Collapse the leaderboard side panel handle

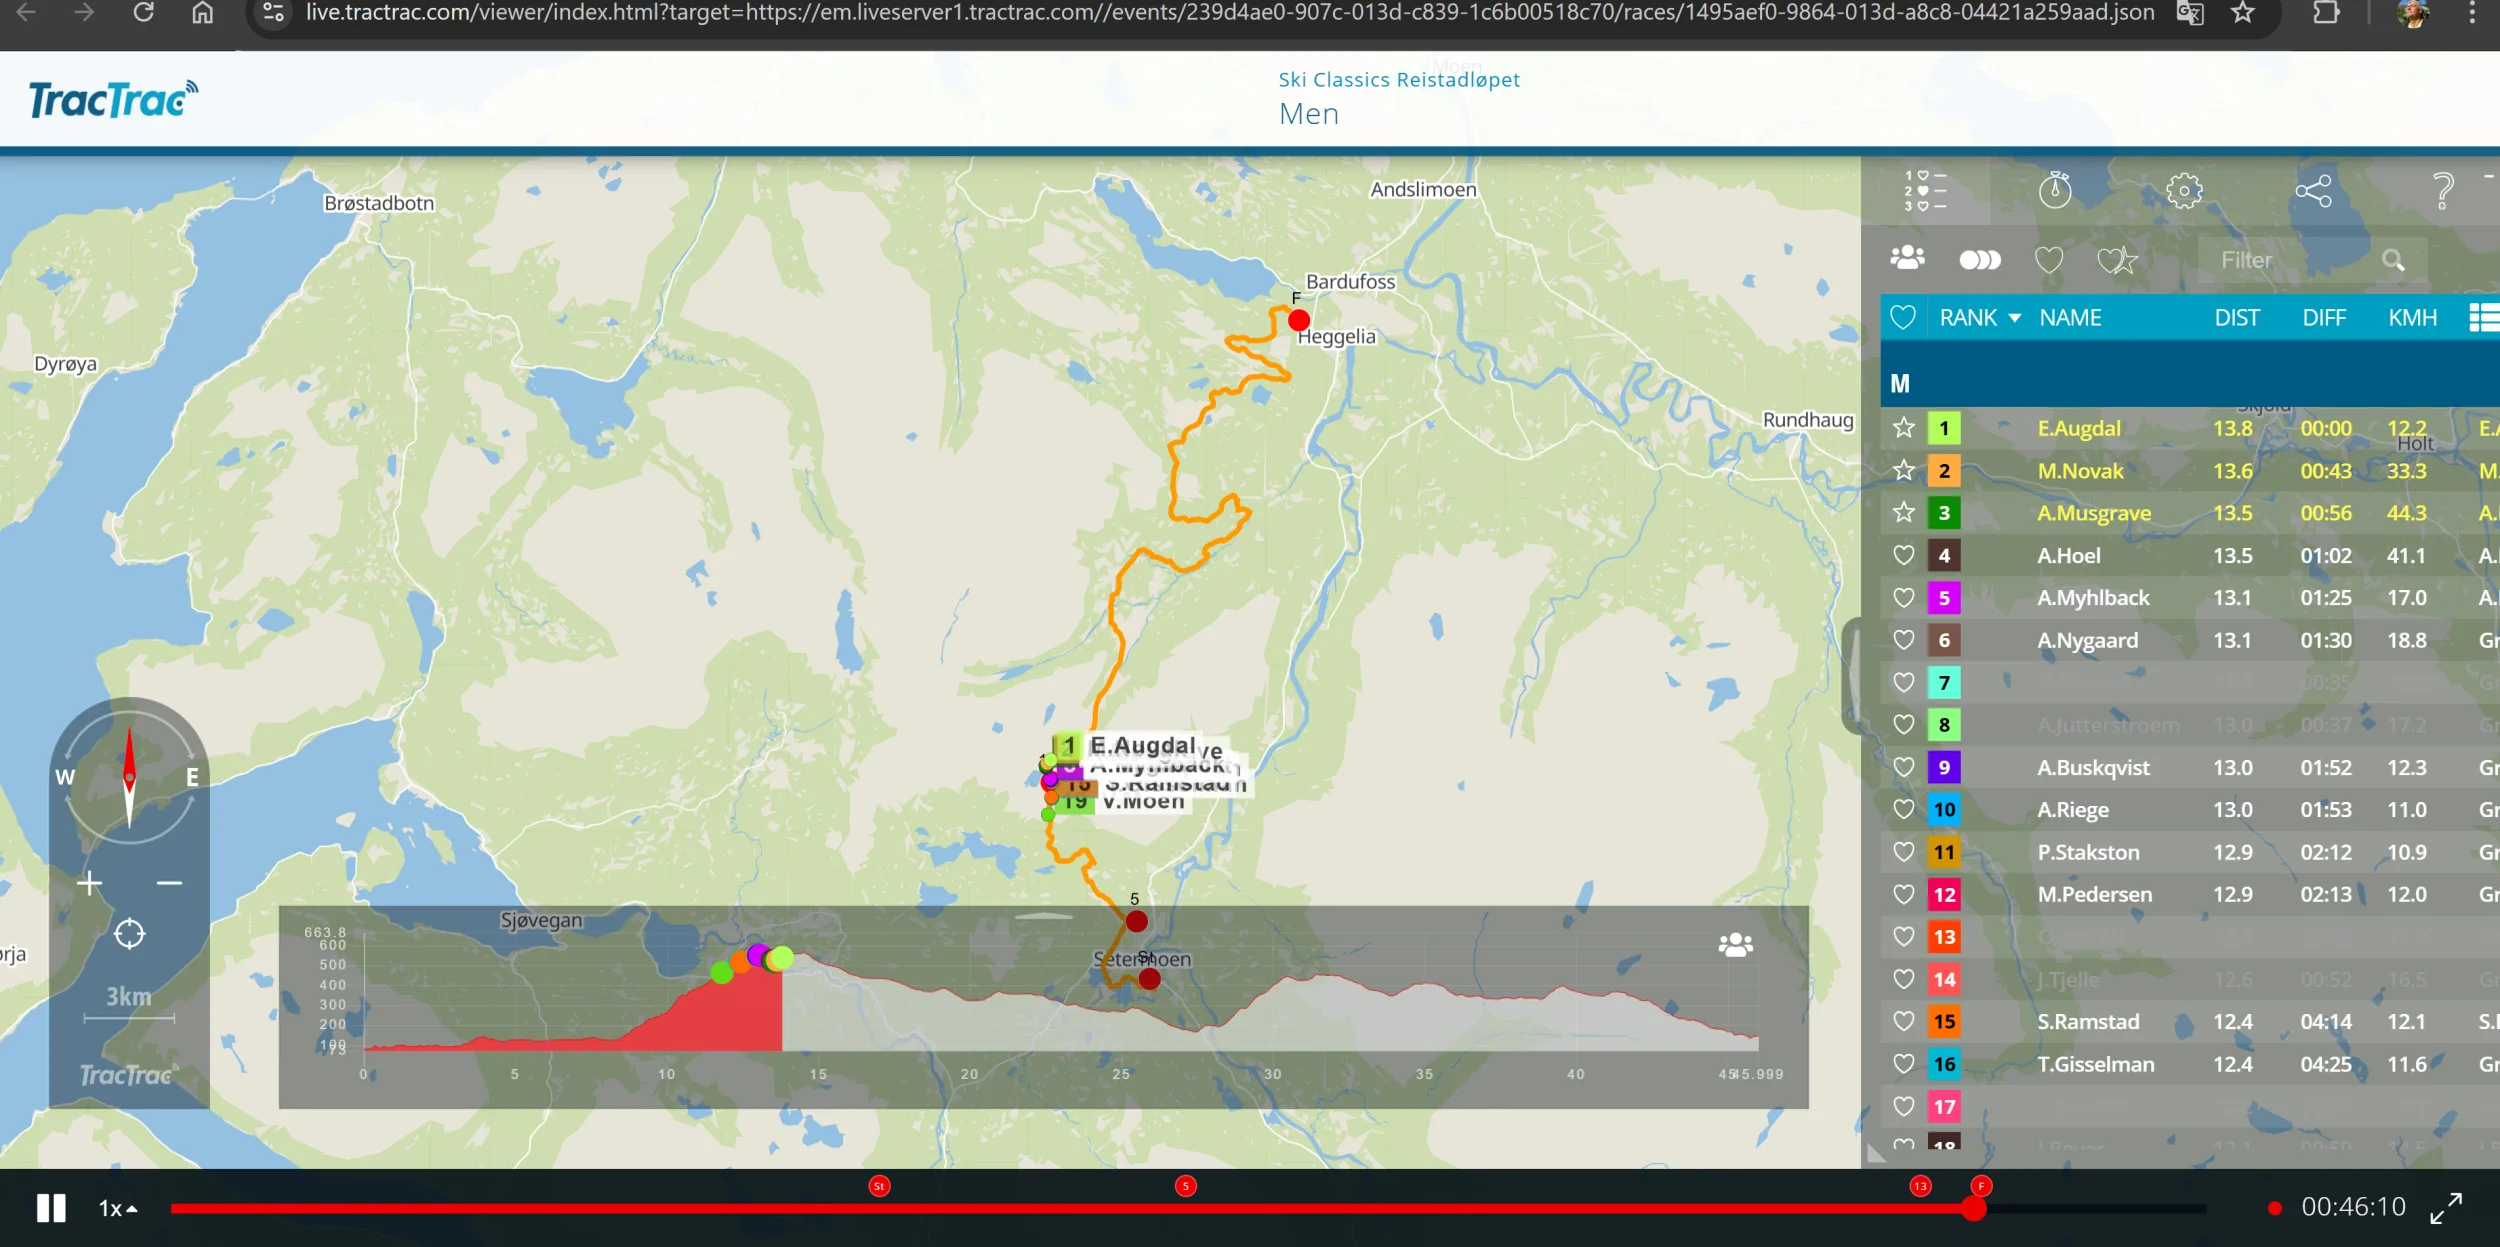pyautogui.click(x=1851, y=676)
